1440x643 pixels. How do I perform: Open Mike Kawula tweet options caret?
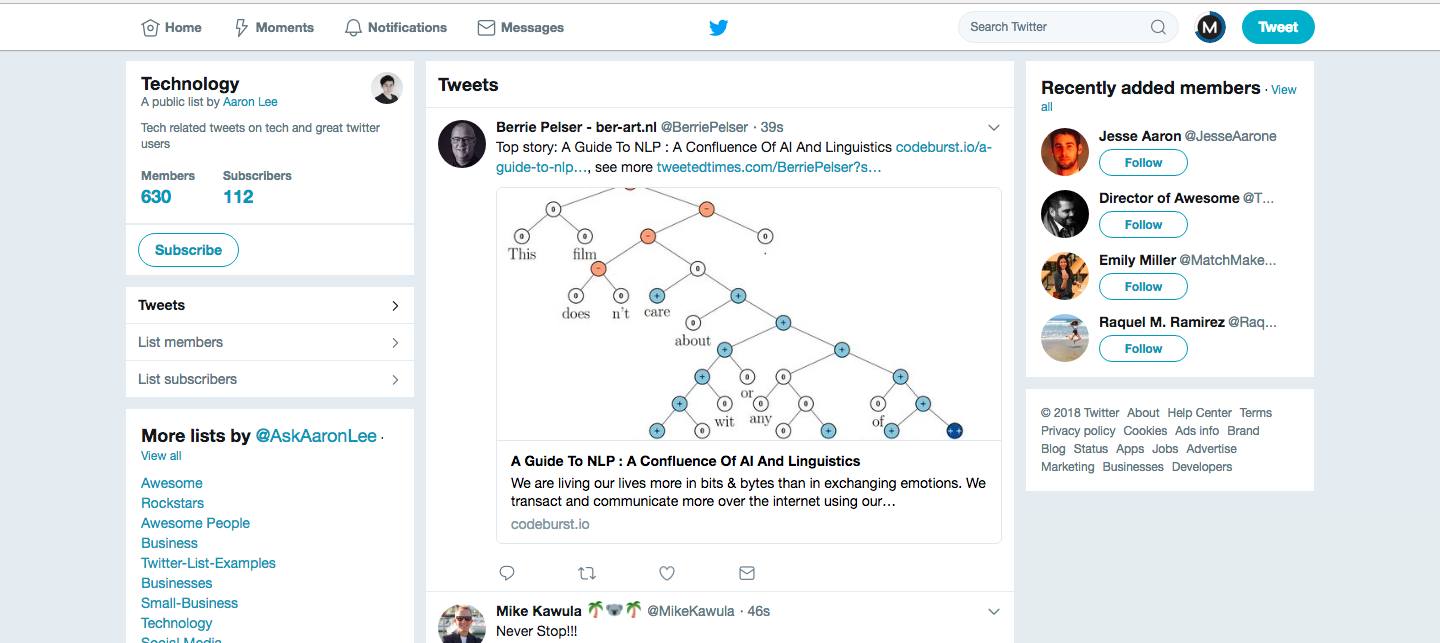point(994,611)
